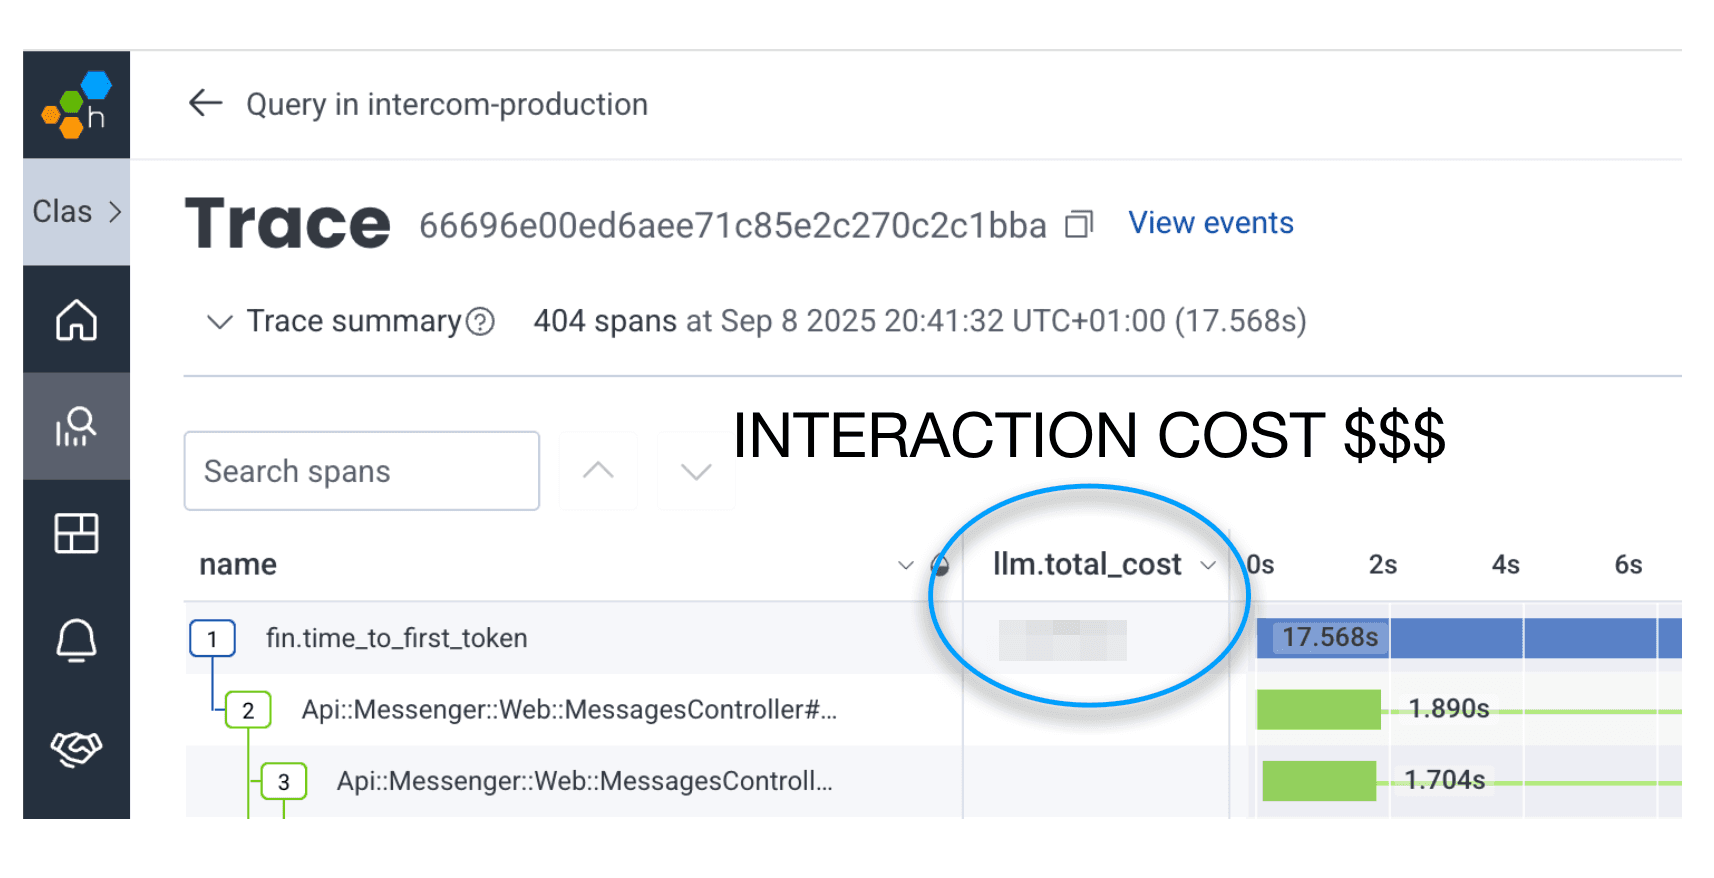Viewport: 1714px width, 878px height.
Task: Open the name column dropdown
Action: coord(906,565)
